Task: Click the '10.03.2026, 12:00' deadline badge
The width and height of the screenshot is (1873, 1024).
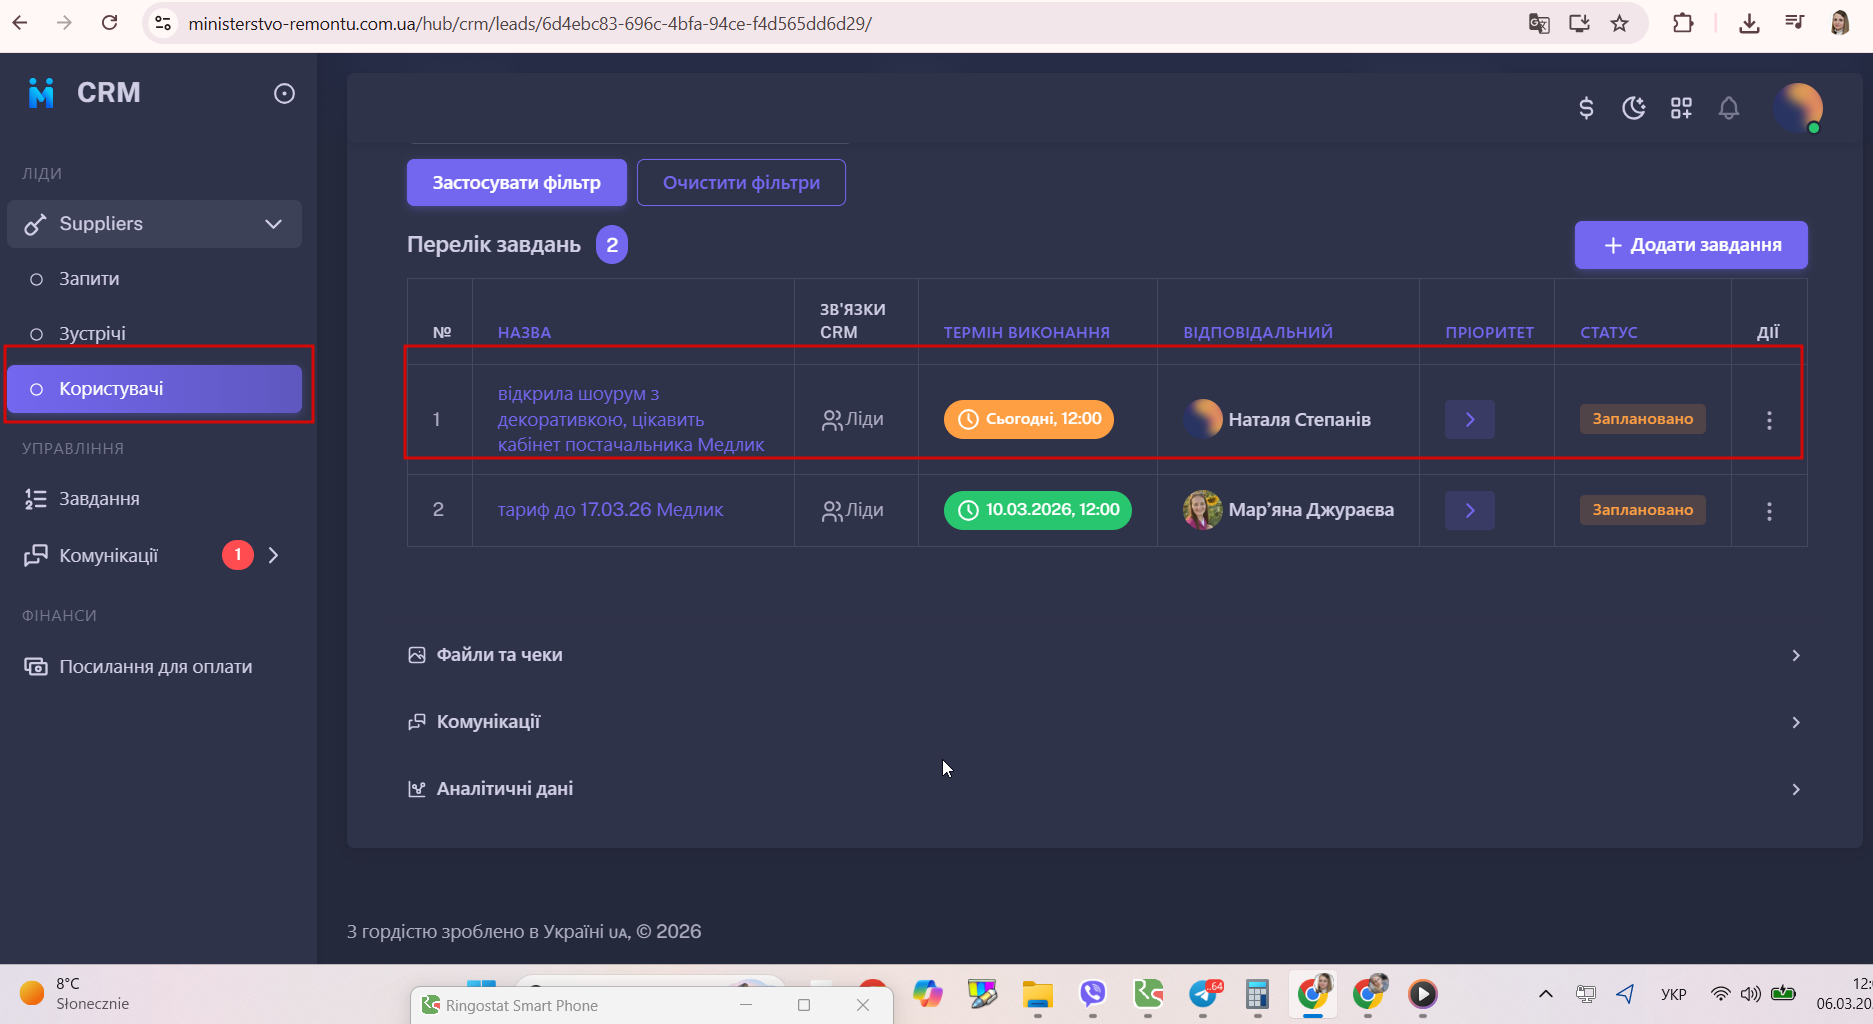Action: (x=1038, y=510)
